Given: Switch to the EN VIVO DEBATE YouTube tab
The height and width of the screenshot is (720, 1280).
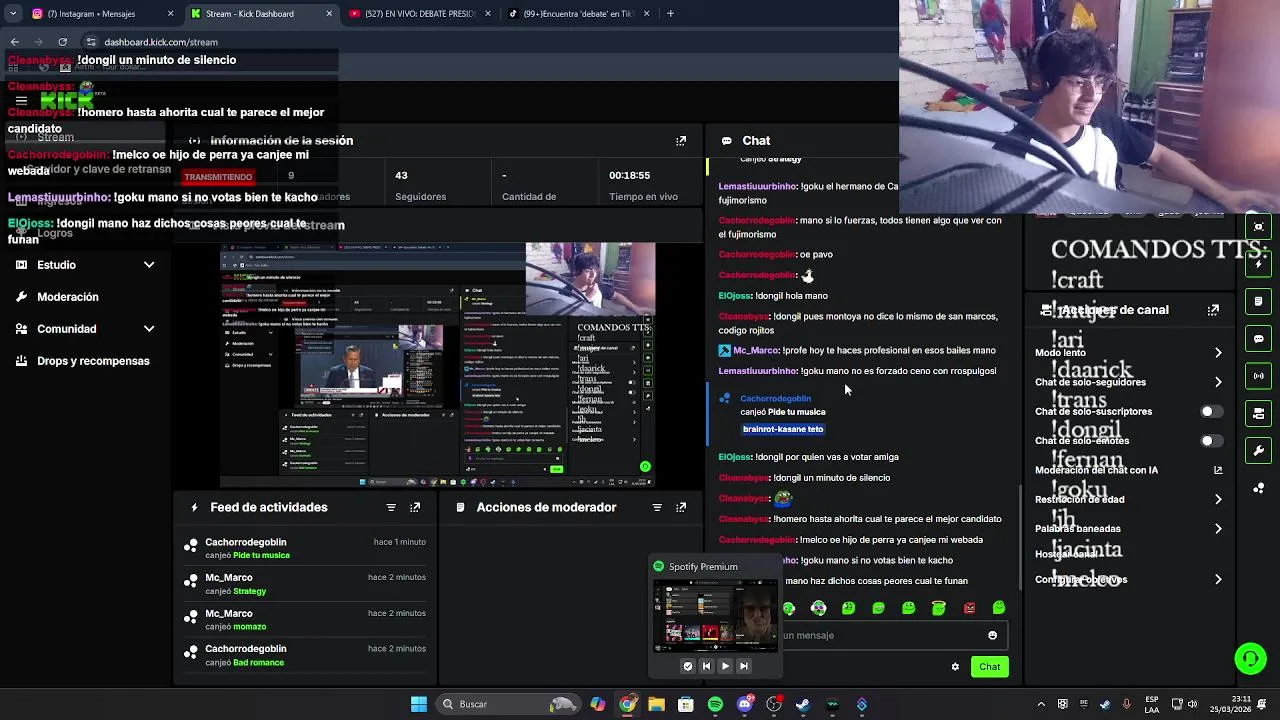Looking at the screenshot, I should (x=419, y=14).
